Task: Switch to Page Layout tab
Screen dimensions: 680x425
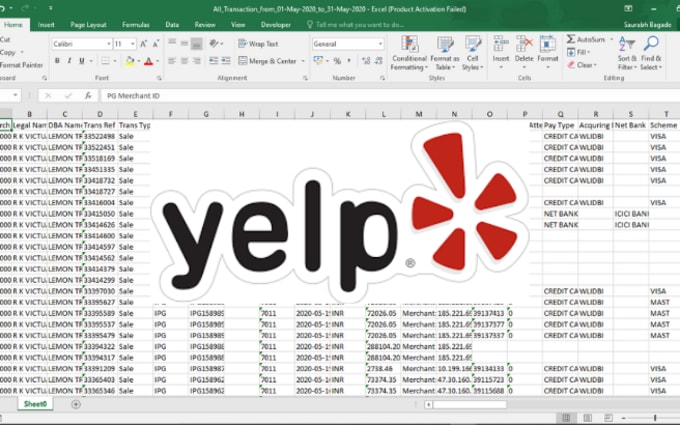Action: (88, 25)
